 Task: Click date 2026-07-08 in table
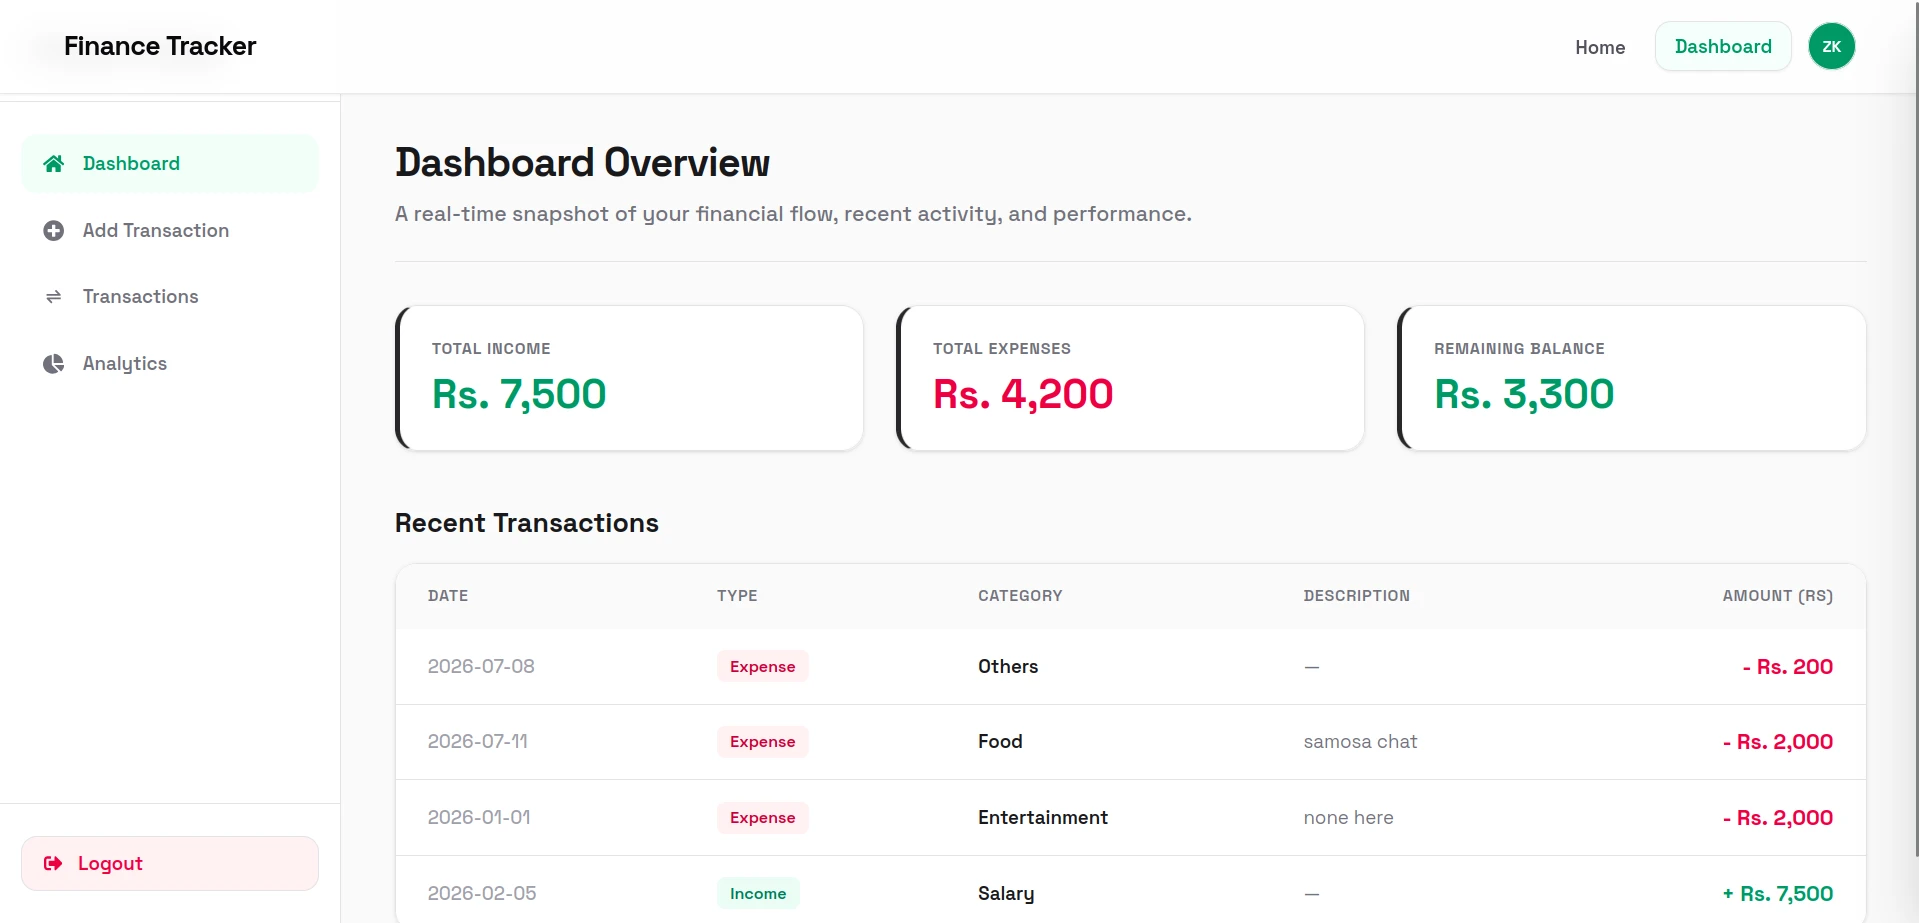[481, 667]
